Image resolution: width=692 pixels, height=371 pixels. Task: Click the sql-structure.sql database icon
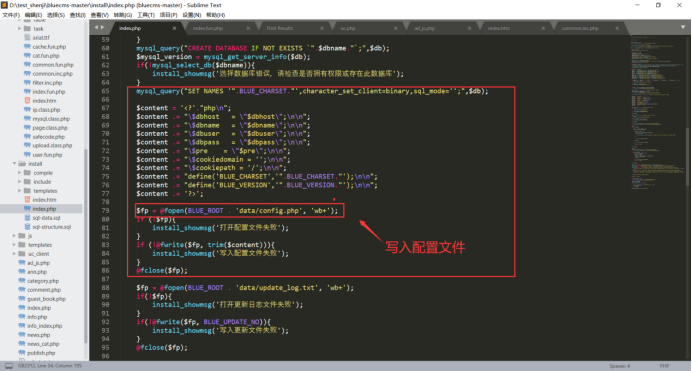pyautogui.click(x=27, y=227)
